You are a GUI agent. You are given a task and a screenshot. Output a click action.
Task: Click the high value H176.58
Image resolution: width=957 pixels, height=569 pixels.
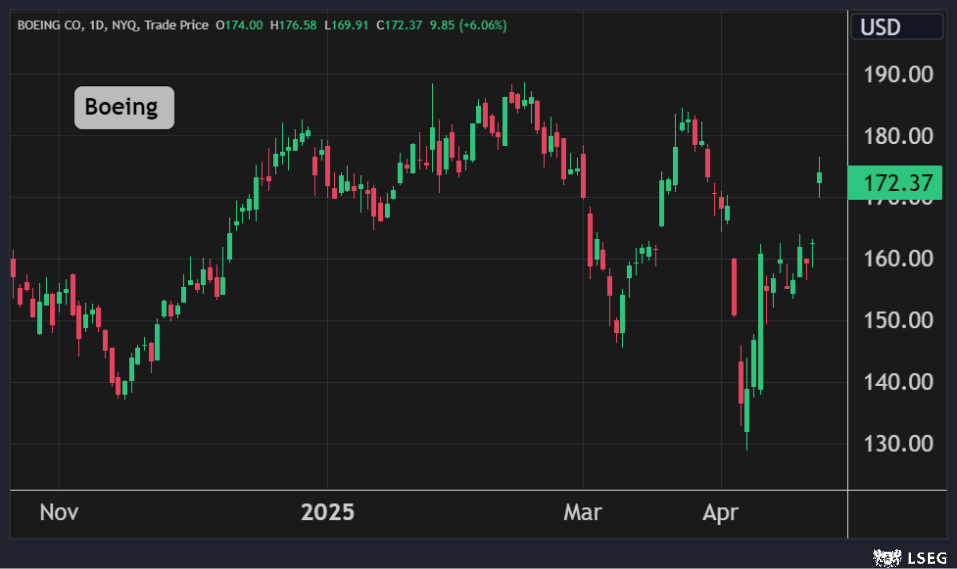[x=295, y=25]
